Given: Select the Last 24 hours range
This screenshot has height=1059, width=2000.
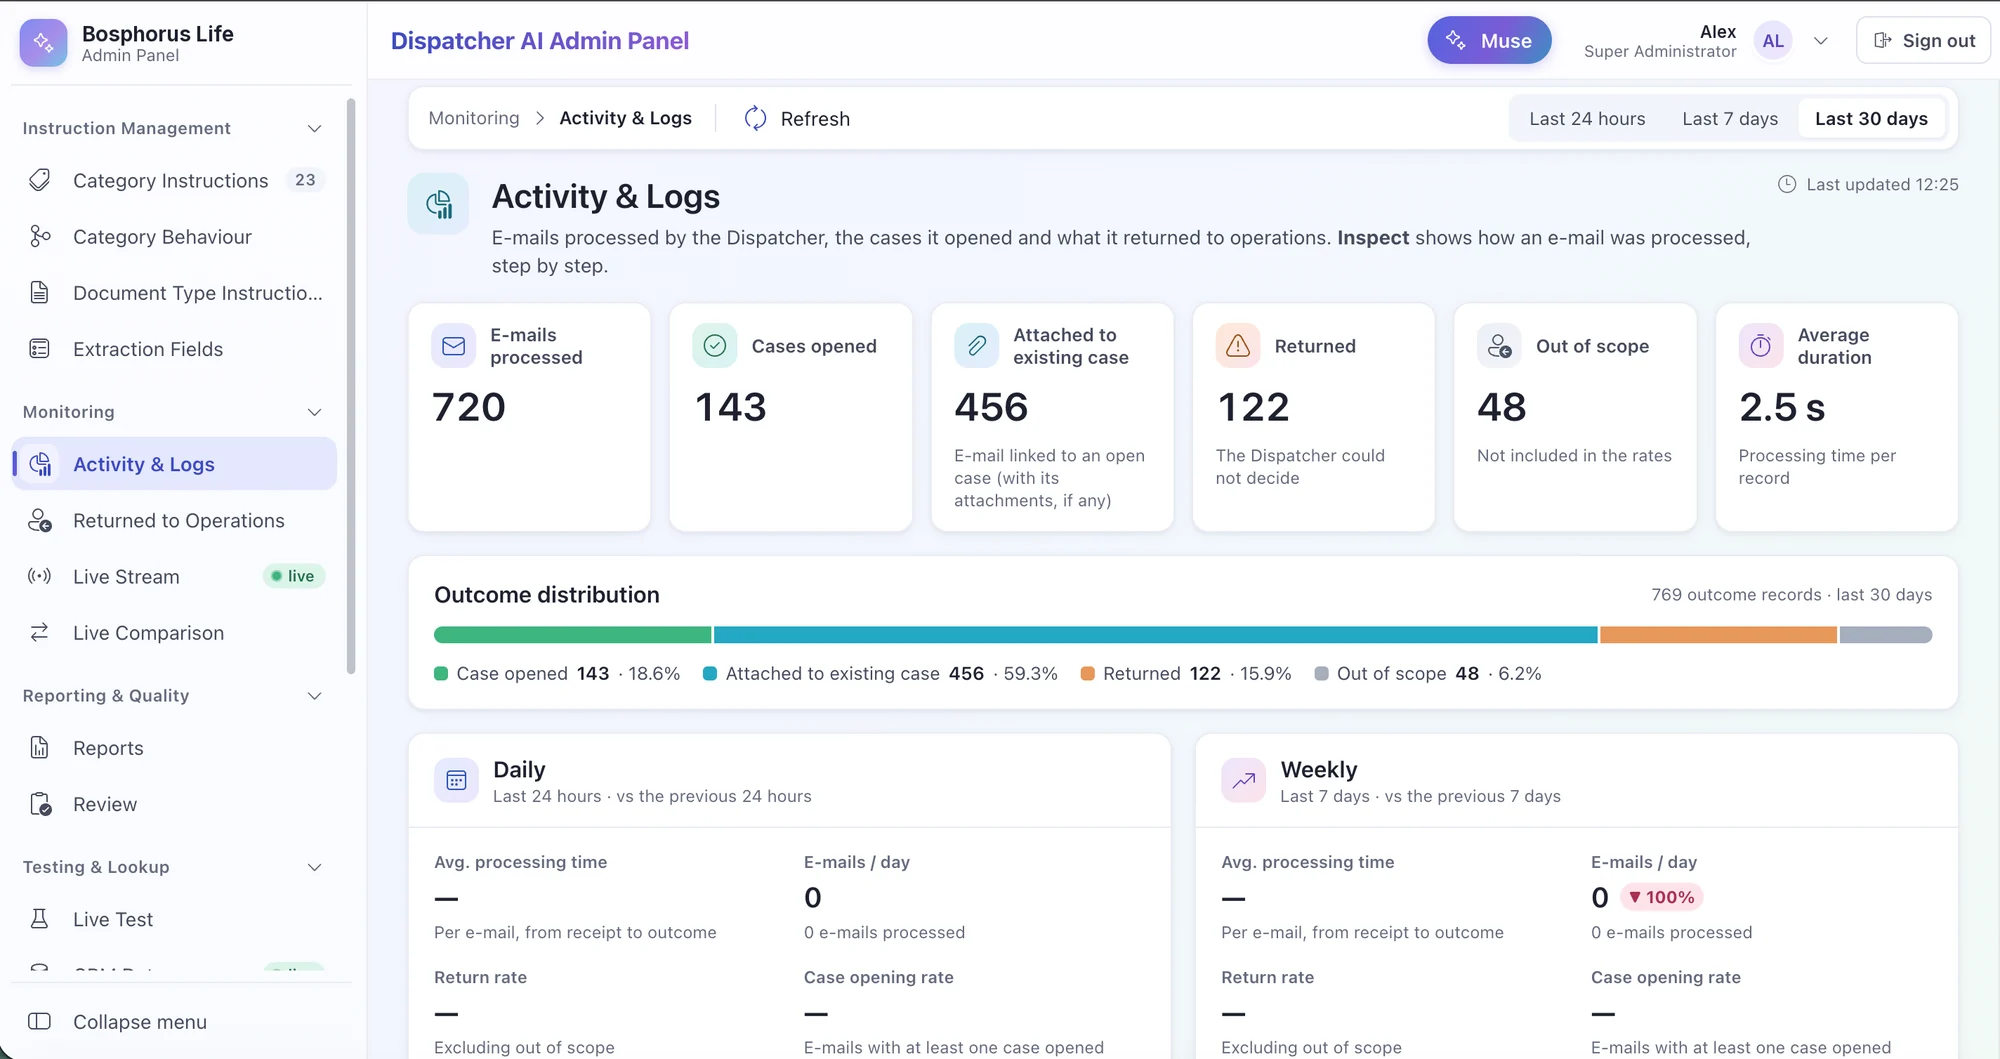Looking at the screenshot, I should [x=1587, y=118].
